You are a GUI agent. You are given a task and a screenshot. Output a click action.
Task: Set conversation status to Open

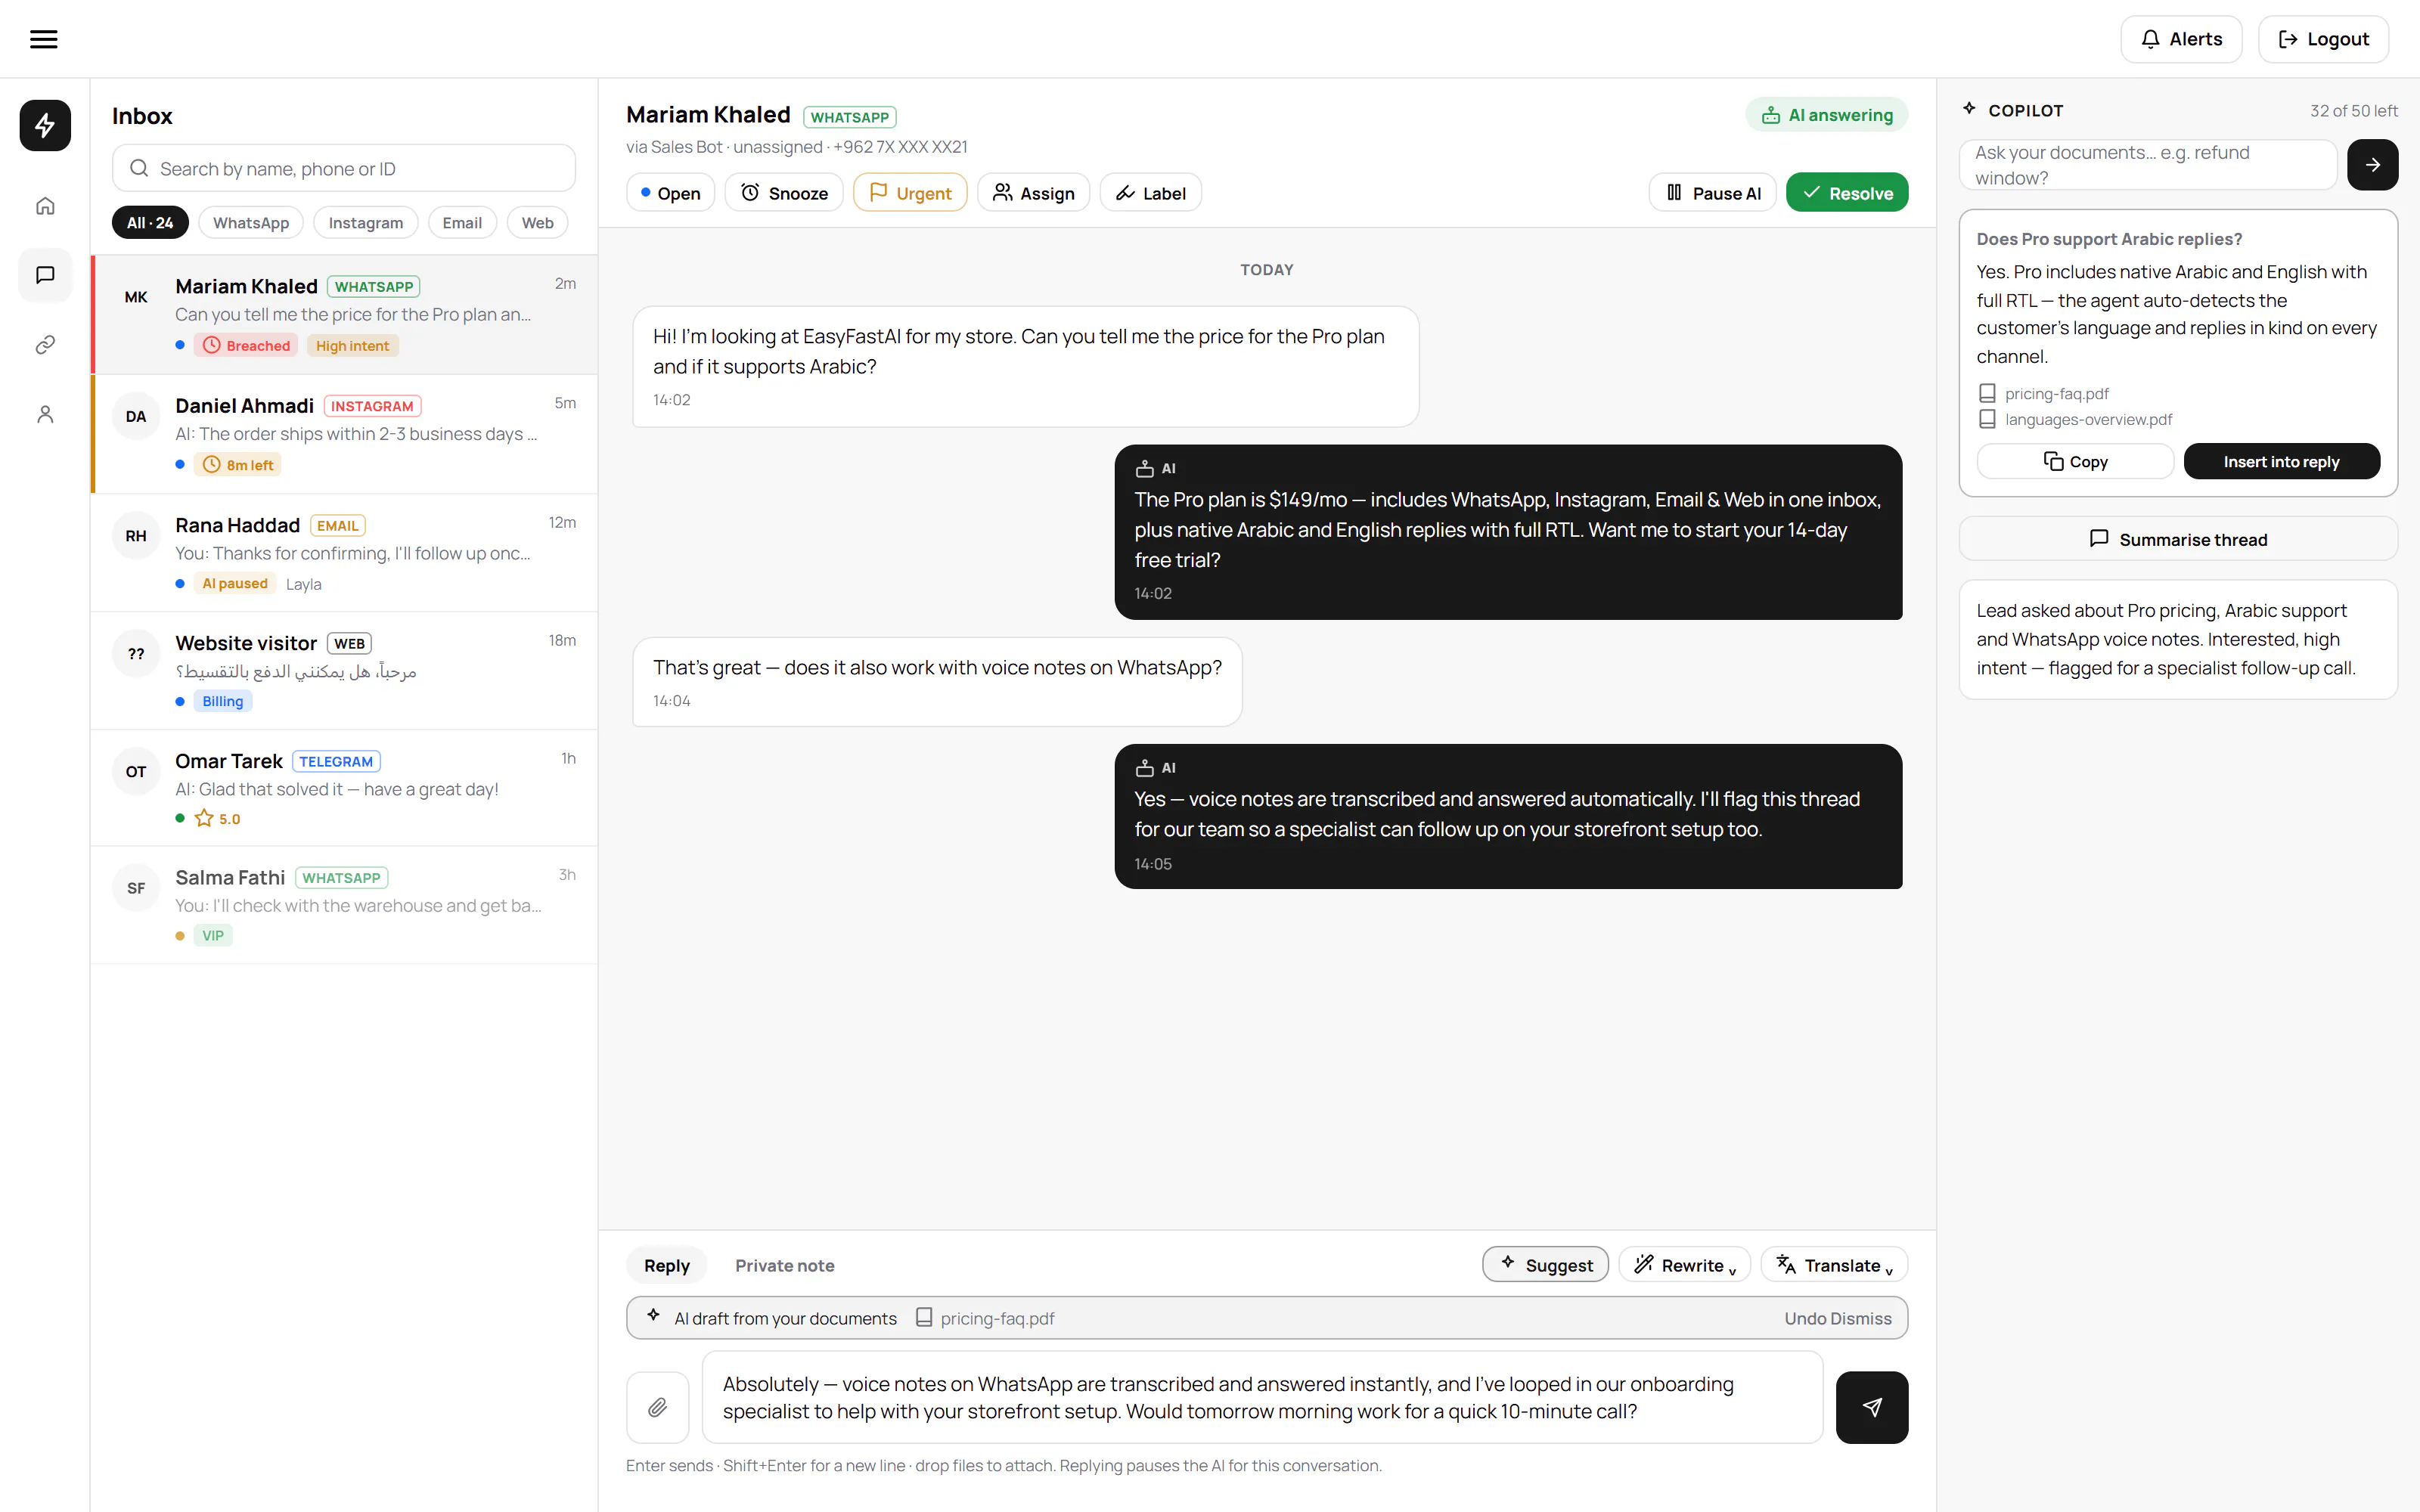coord(670,193)
